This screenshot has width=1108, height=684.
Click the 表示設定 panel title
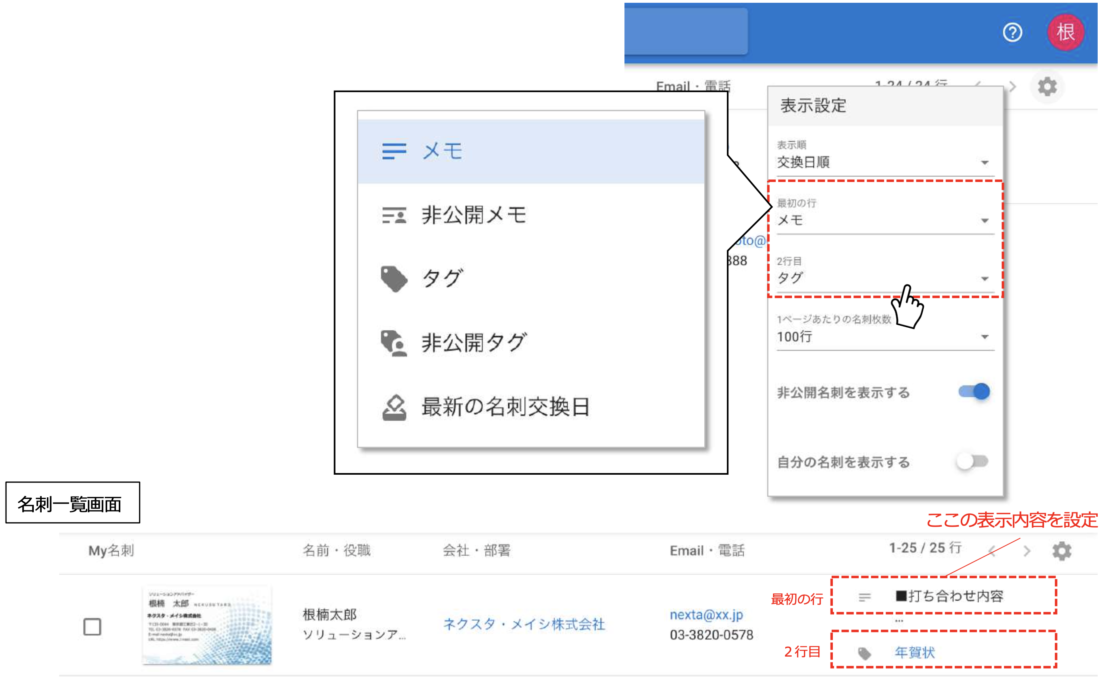click(813, 106)
